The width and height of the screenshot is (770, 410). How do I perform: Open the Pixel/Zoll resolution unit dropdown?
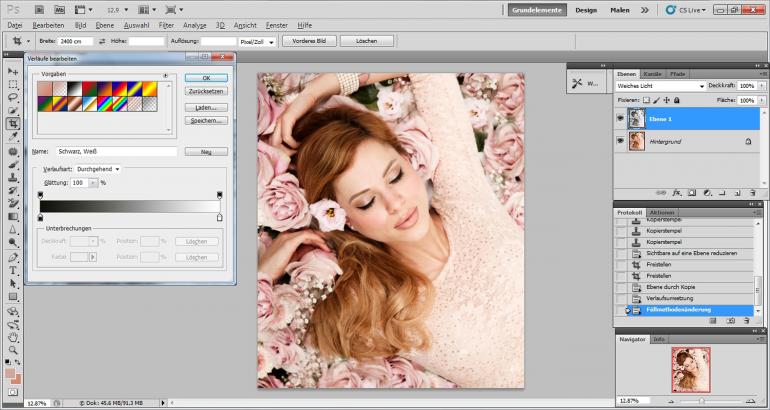(257, 42)
